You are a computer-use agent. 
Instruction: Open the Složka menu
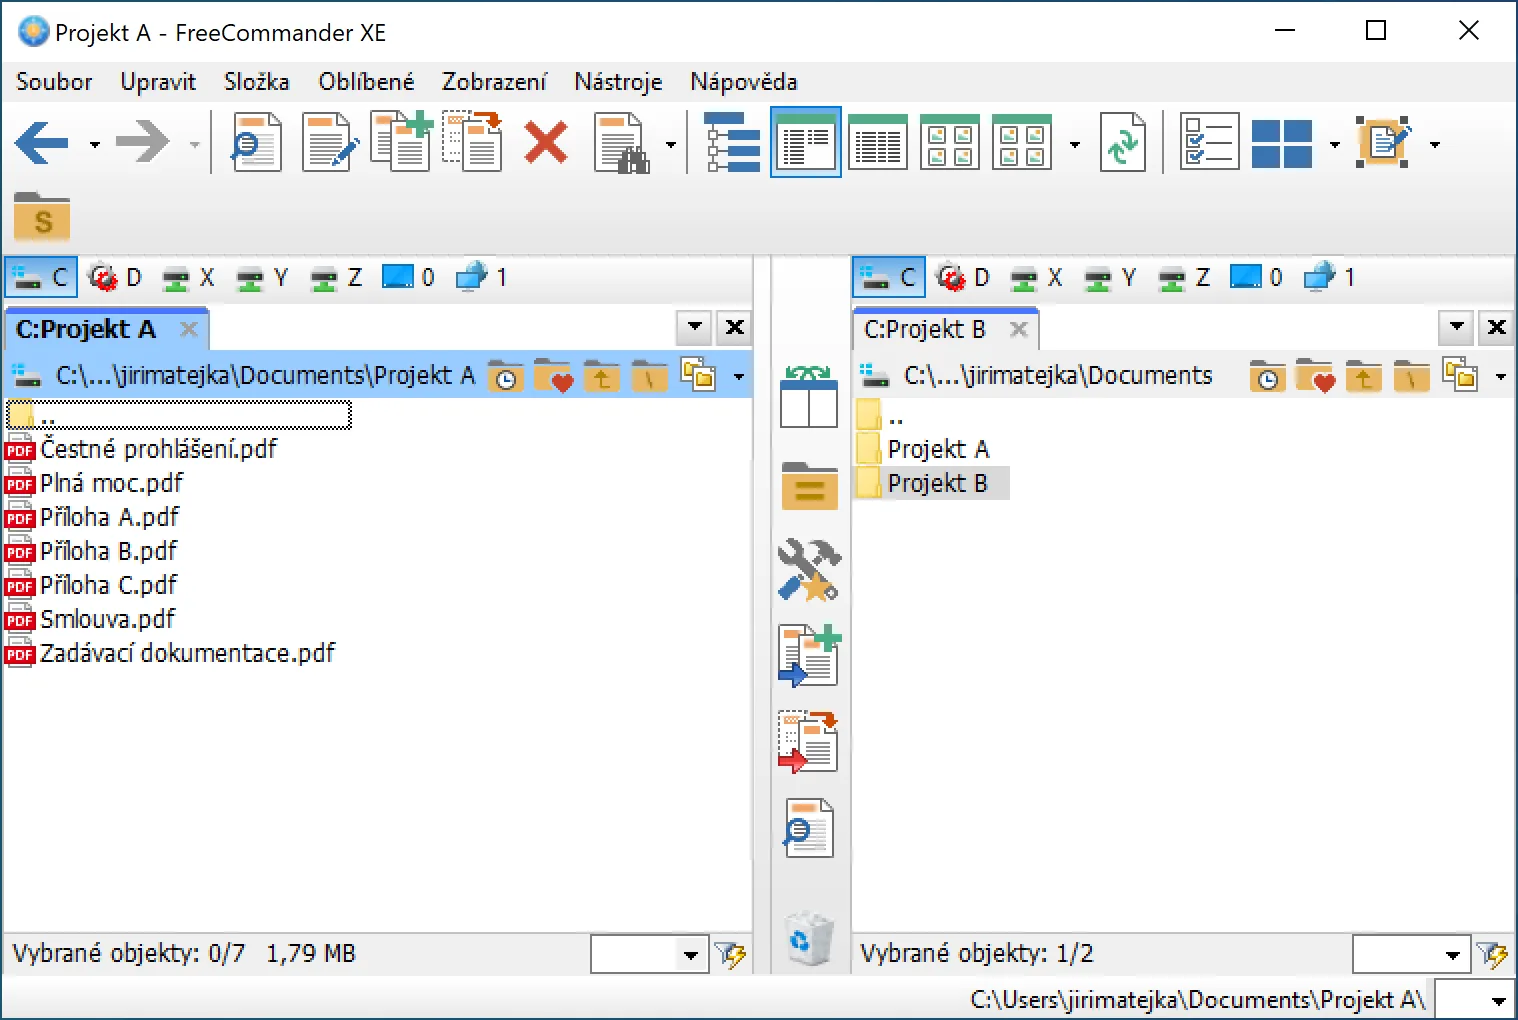[x=257, y=82]
